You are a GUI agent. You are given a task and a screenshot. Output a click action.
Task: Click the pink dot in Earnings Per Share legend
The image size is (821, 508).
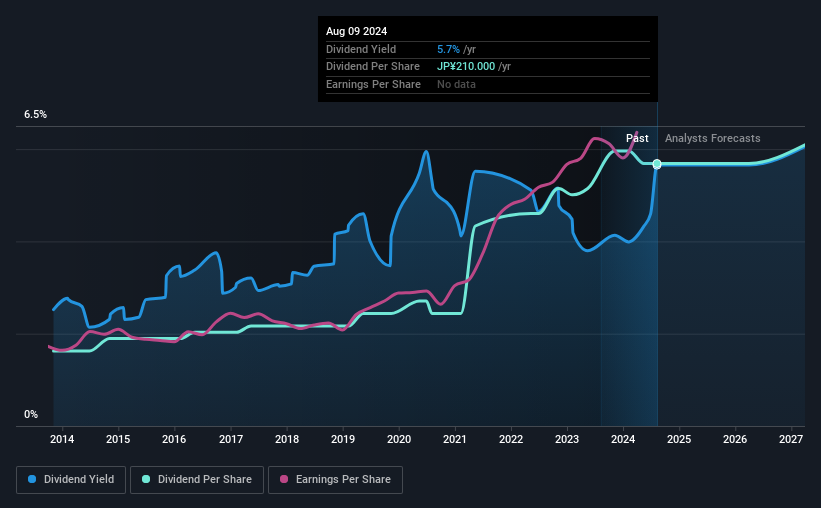284,480
